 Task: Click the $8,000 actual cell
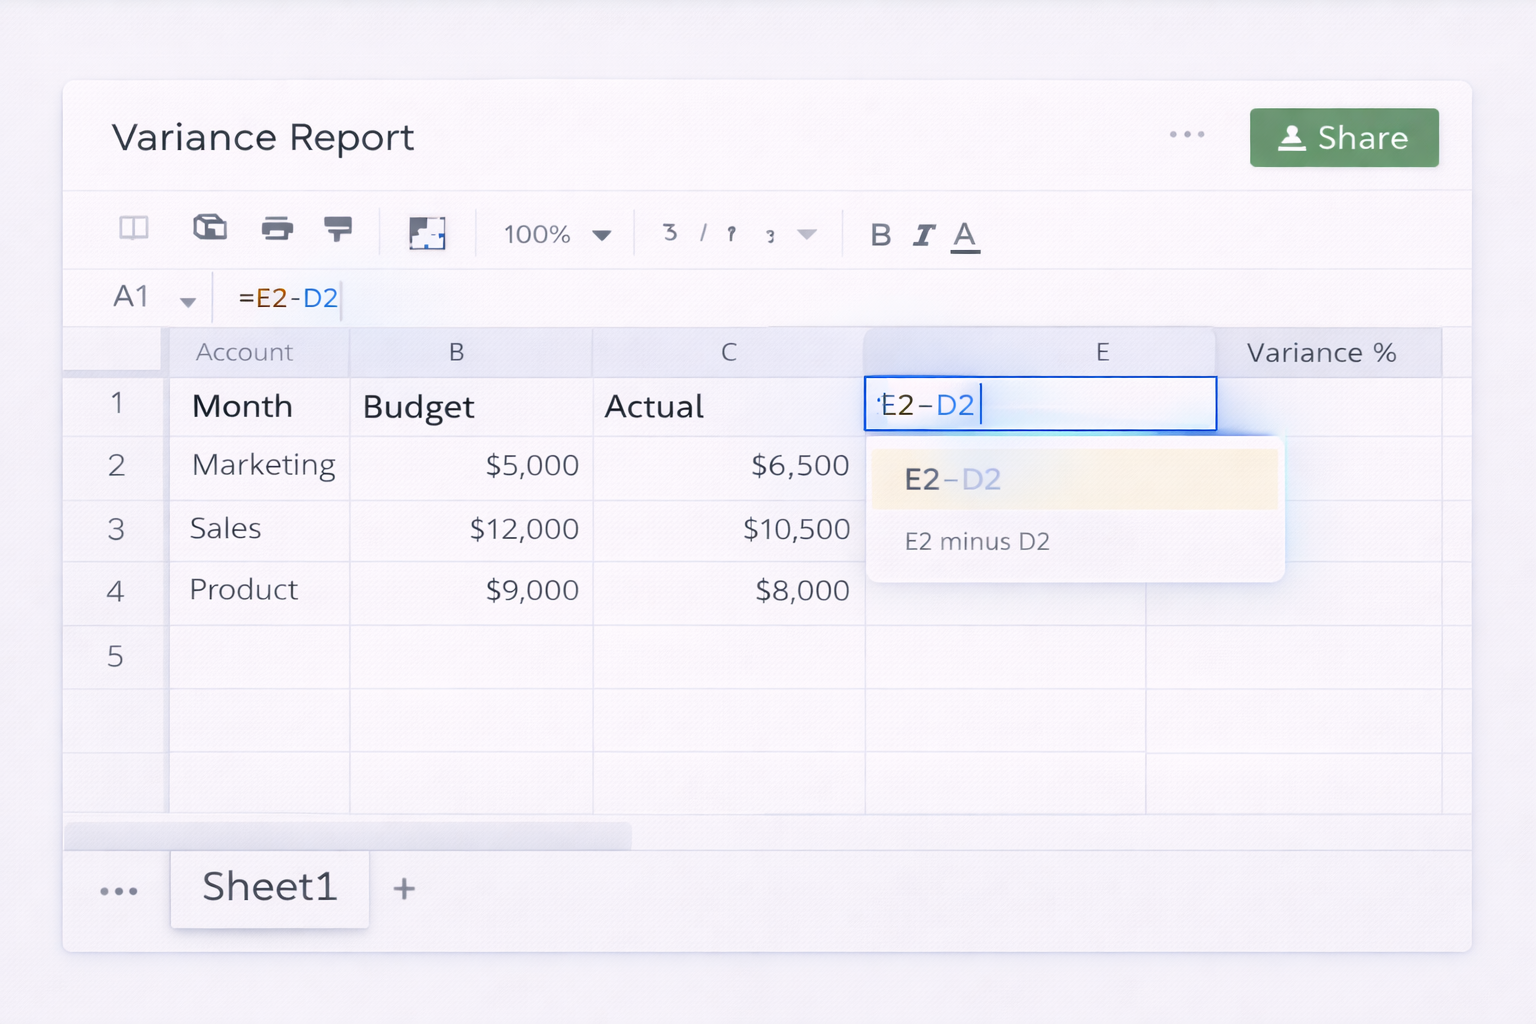pyautogui.click(x=729, y=591)
